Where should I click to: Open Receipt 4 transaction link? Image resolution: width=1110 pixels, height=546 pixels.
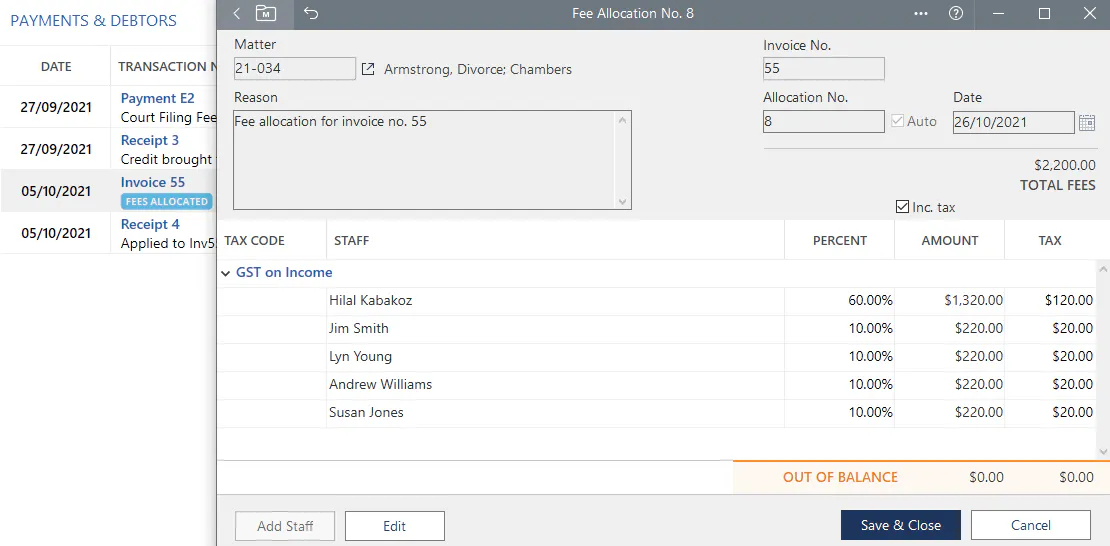(150, 224)
